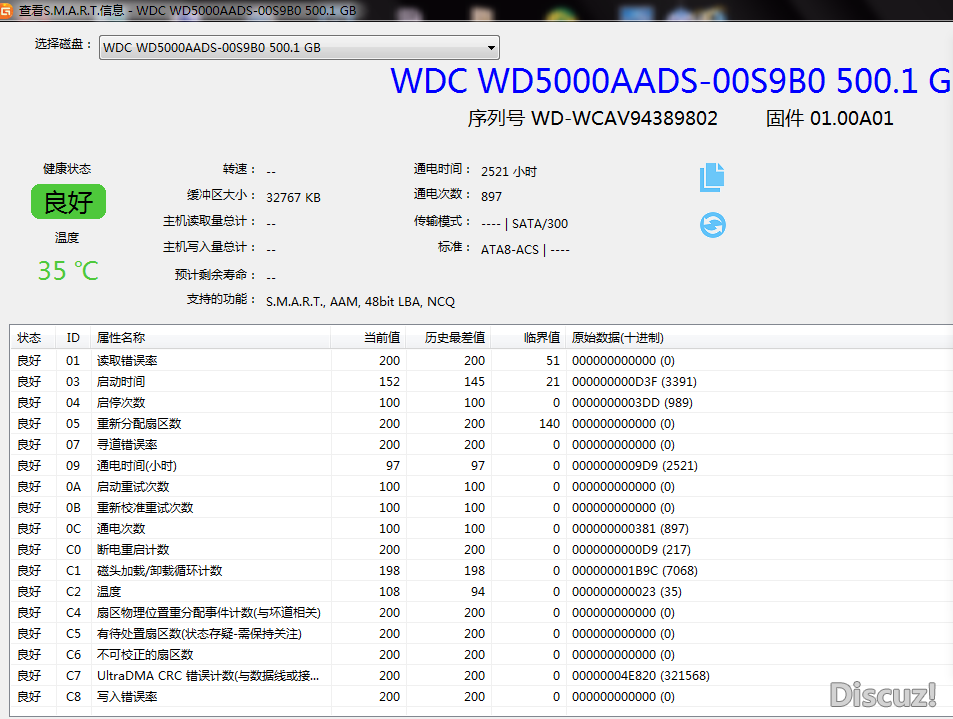Select the 断电重启计数 row

pos(481,549)
